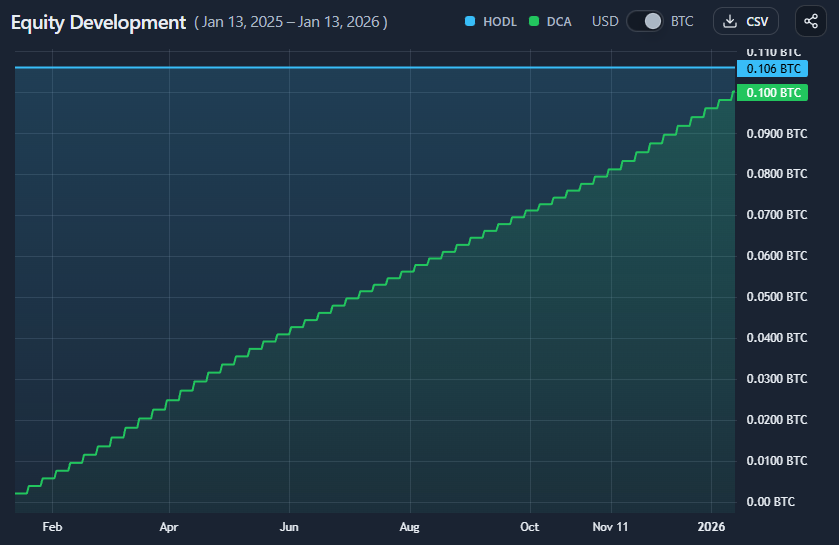The image size is (839, 545).
Task: Click the 0.0500 BTC price axis label
Action: (776, 297)
